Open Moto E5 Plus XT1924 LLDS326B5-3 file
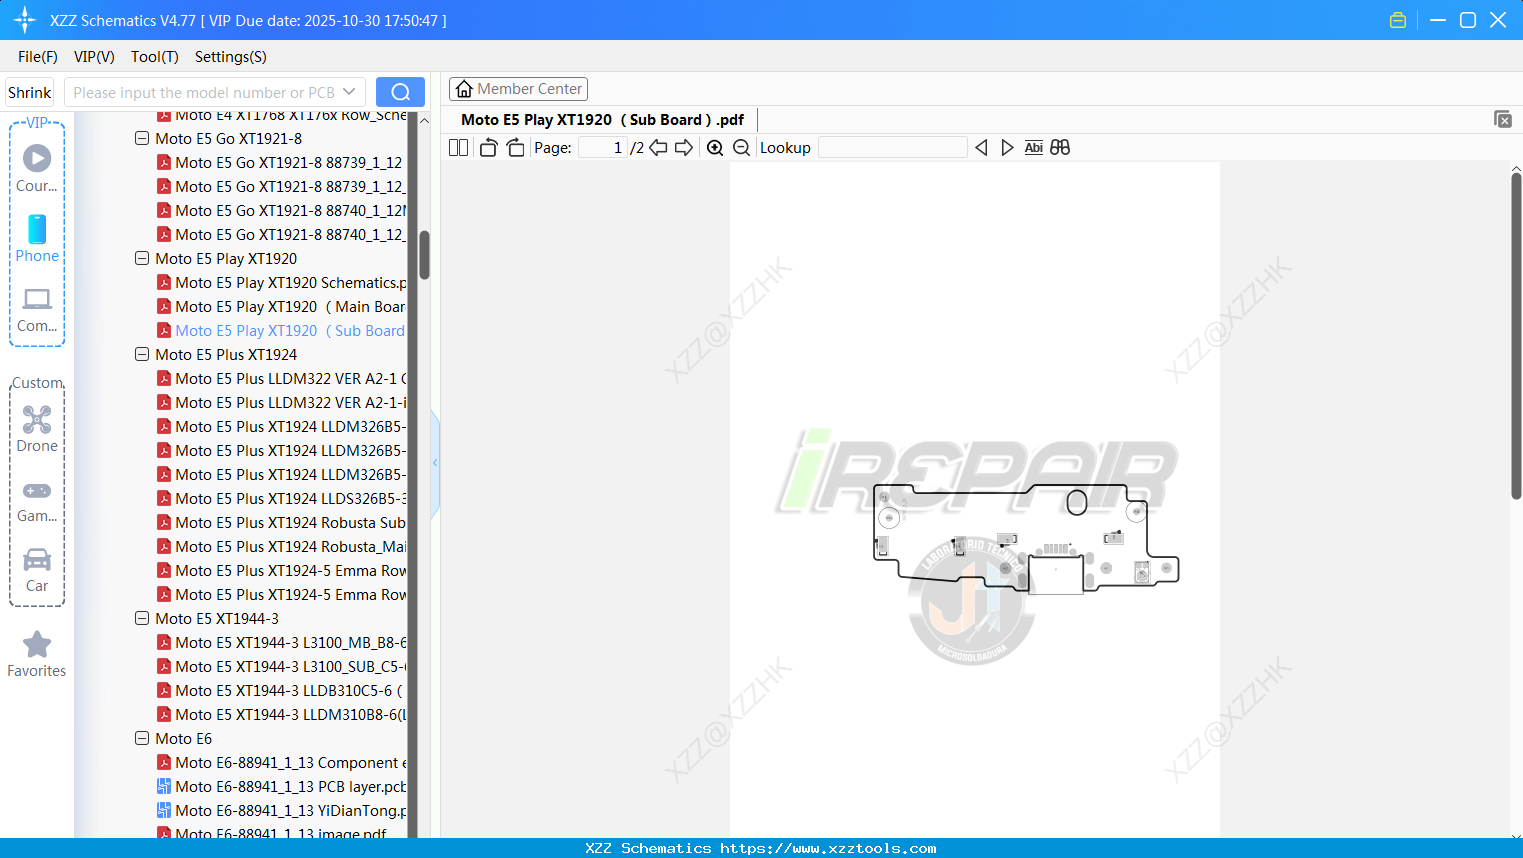Screen dimensions: 1523x858 282,499
